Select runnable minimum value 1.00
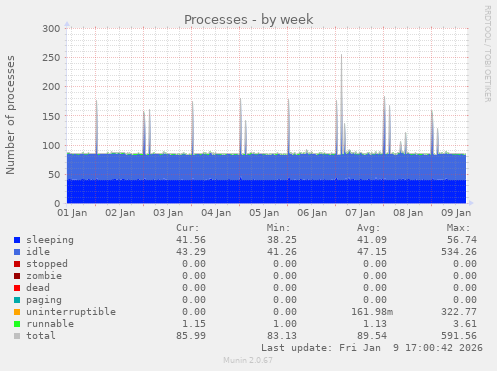The image size is (497, 371). point(285,324)
